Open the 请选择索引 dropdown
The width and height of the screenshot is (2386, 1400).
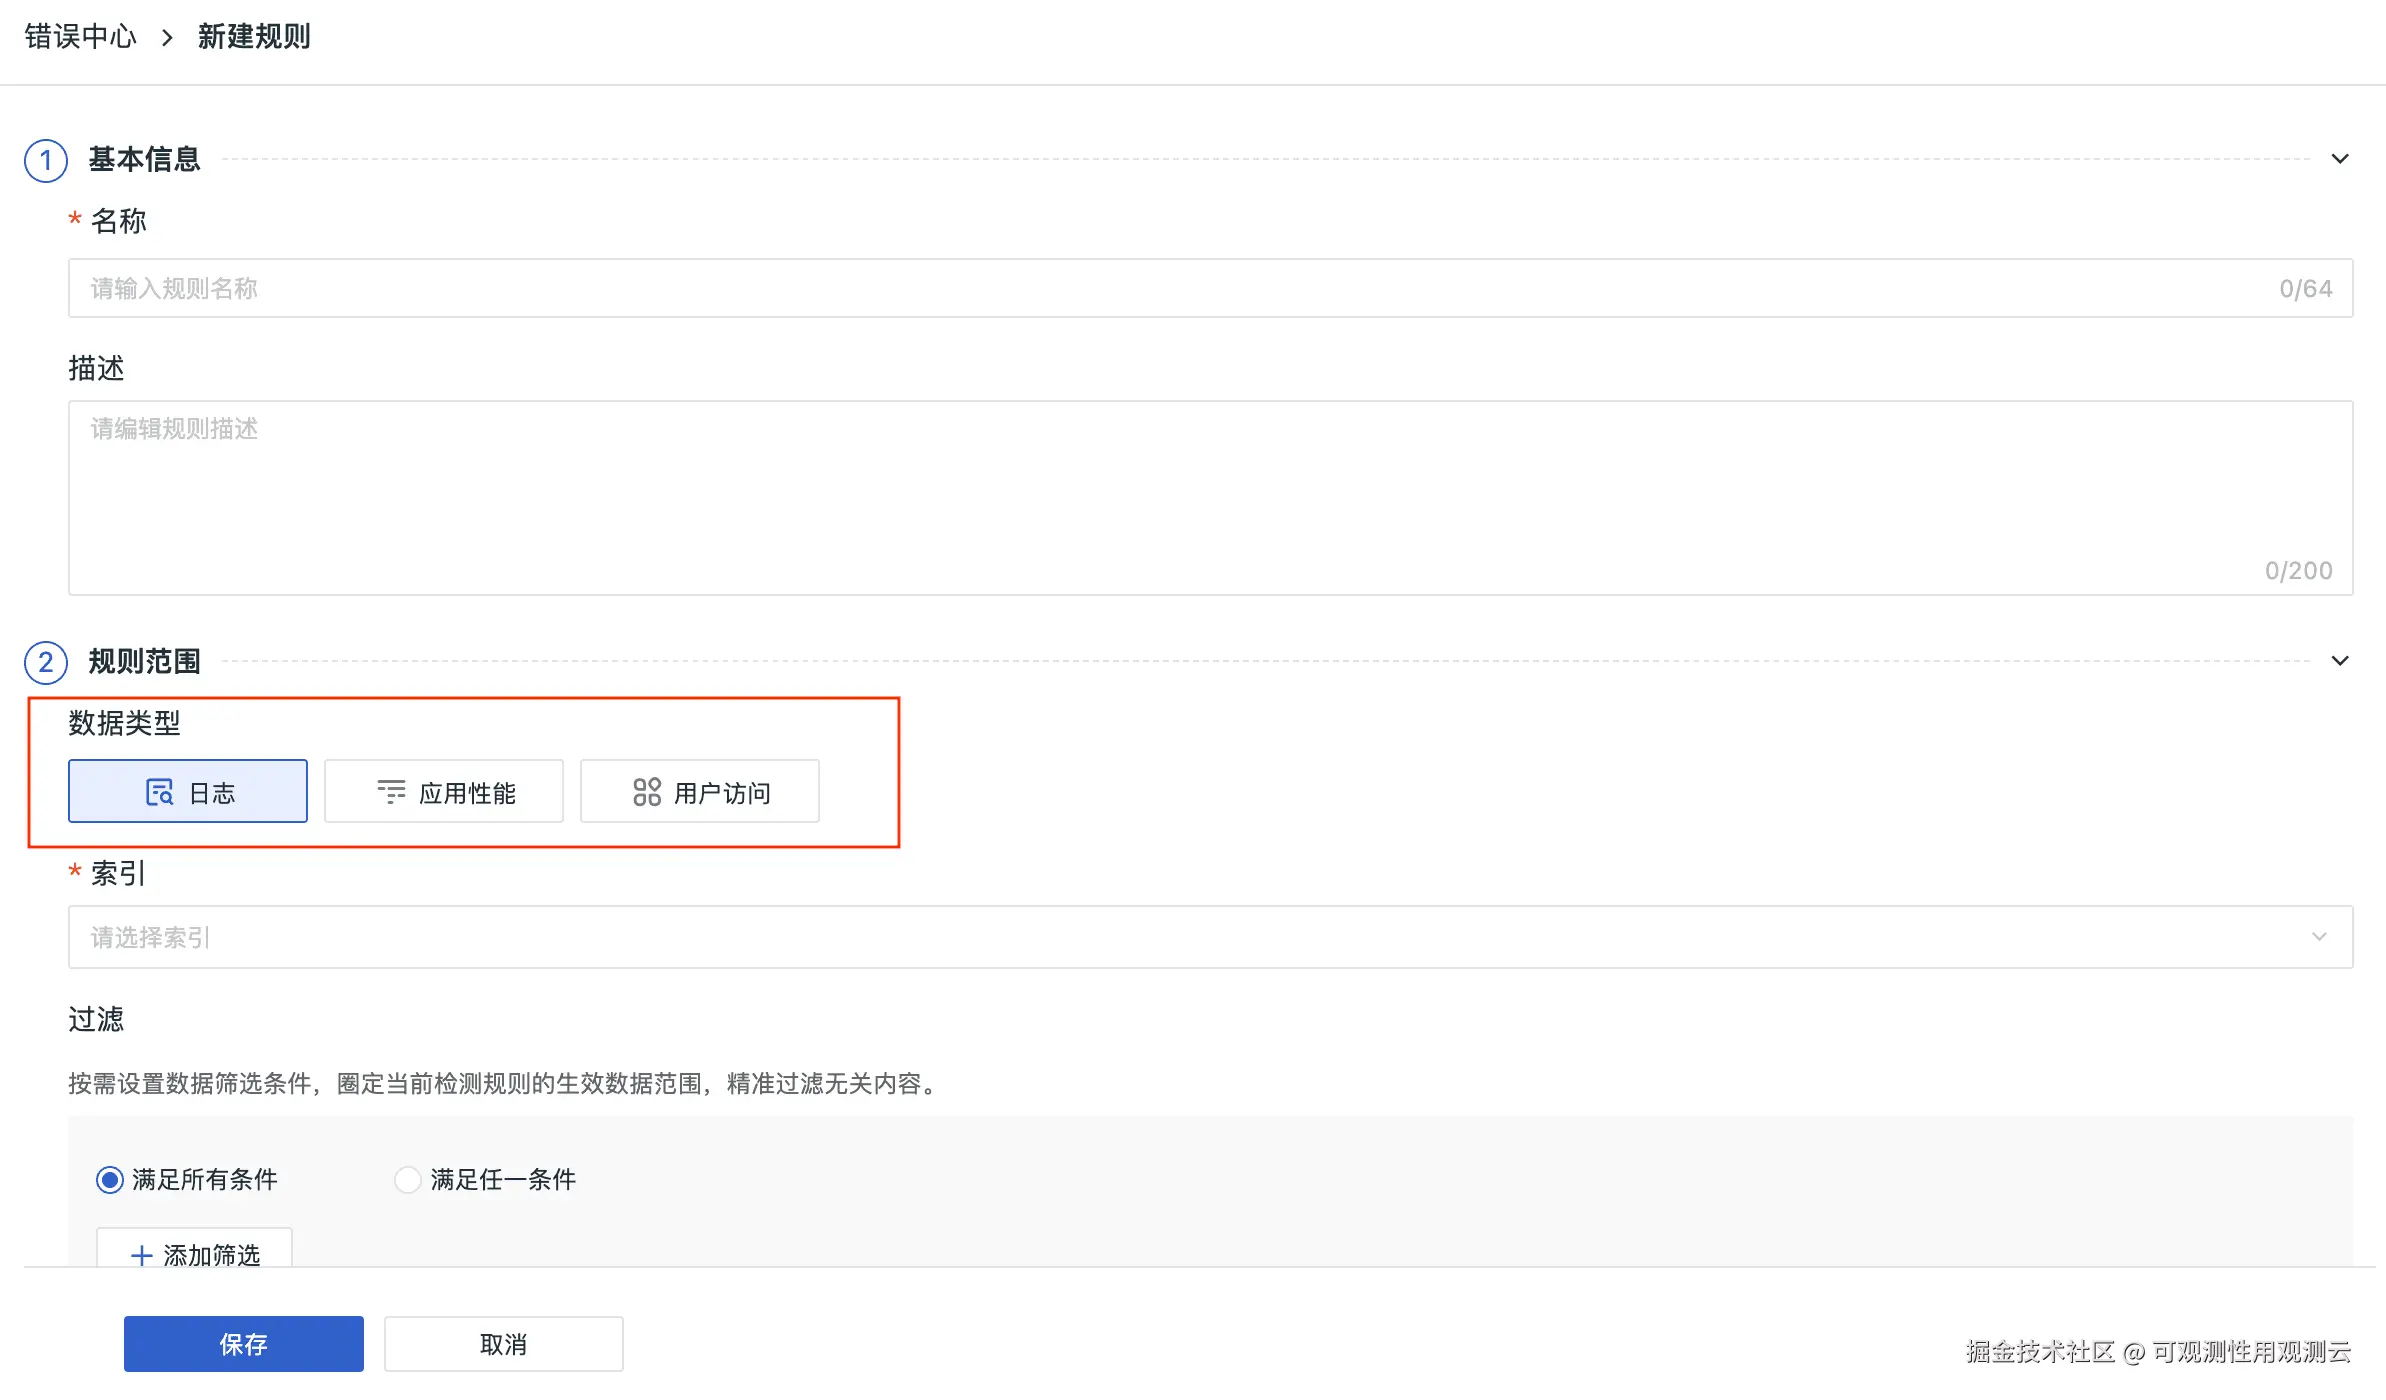1210,937
